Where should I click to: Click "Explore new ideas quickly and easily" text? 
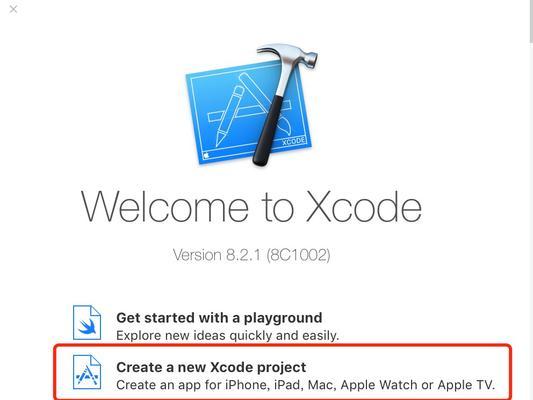pyautogui.click(x=227, y=336)
